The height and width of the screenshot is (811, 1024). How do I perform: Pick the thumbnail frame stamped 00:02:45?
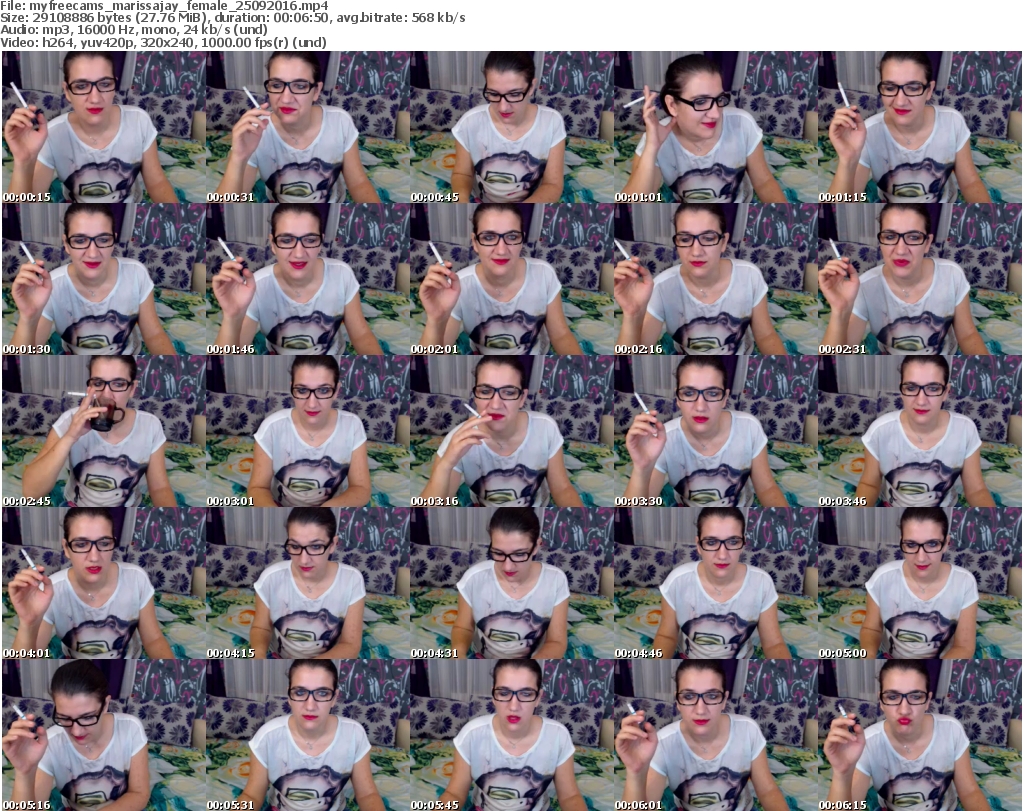tap(104, 431)
